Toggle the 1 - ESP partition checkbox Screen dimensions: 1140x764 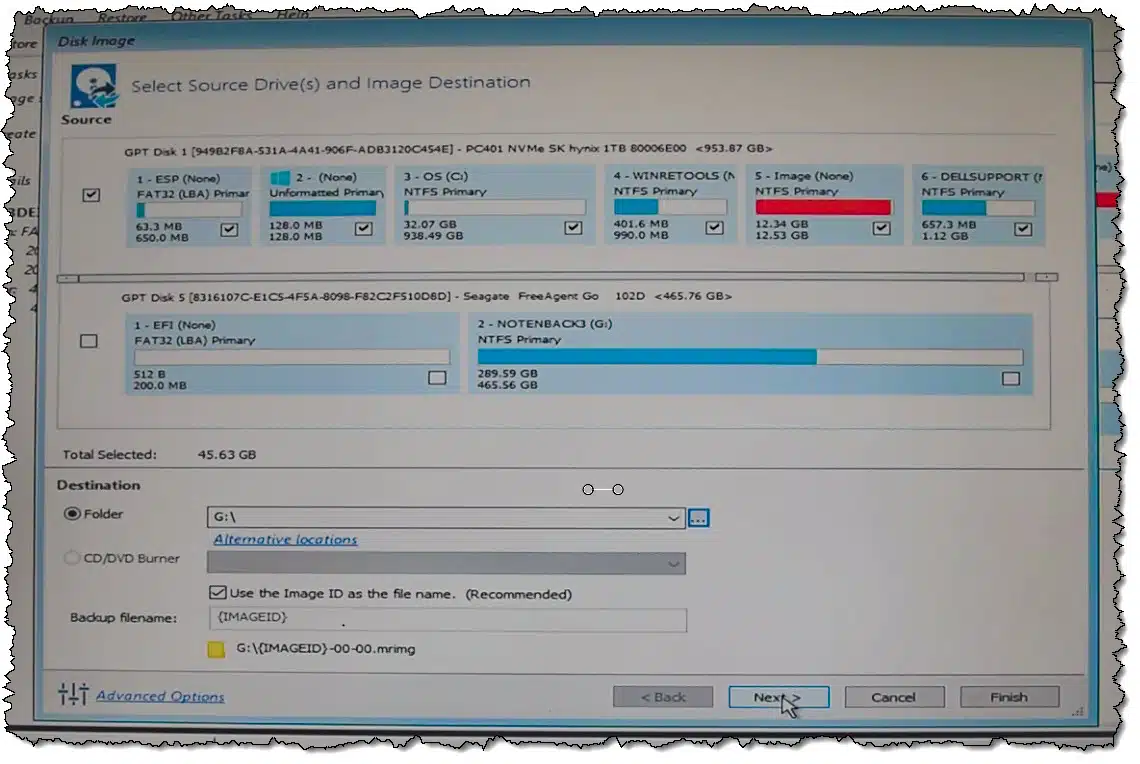(229, 230)
